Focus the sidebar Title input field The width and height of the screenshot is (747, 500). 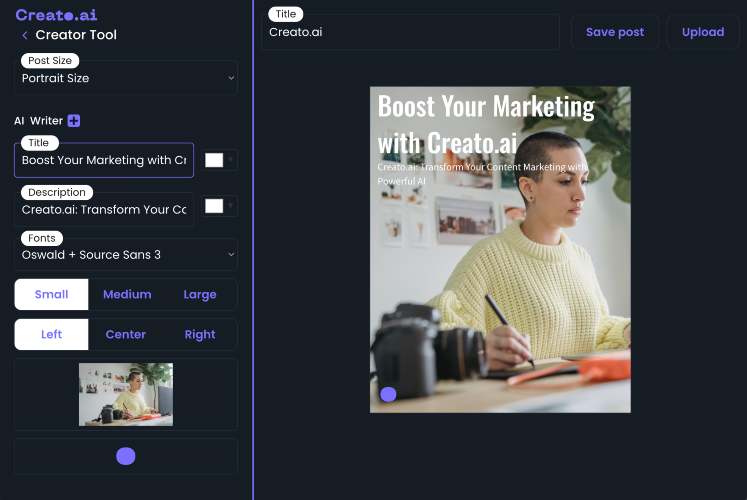(104, 160)
